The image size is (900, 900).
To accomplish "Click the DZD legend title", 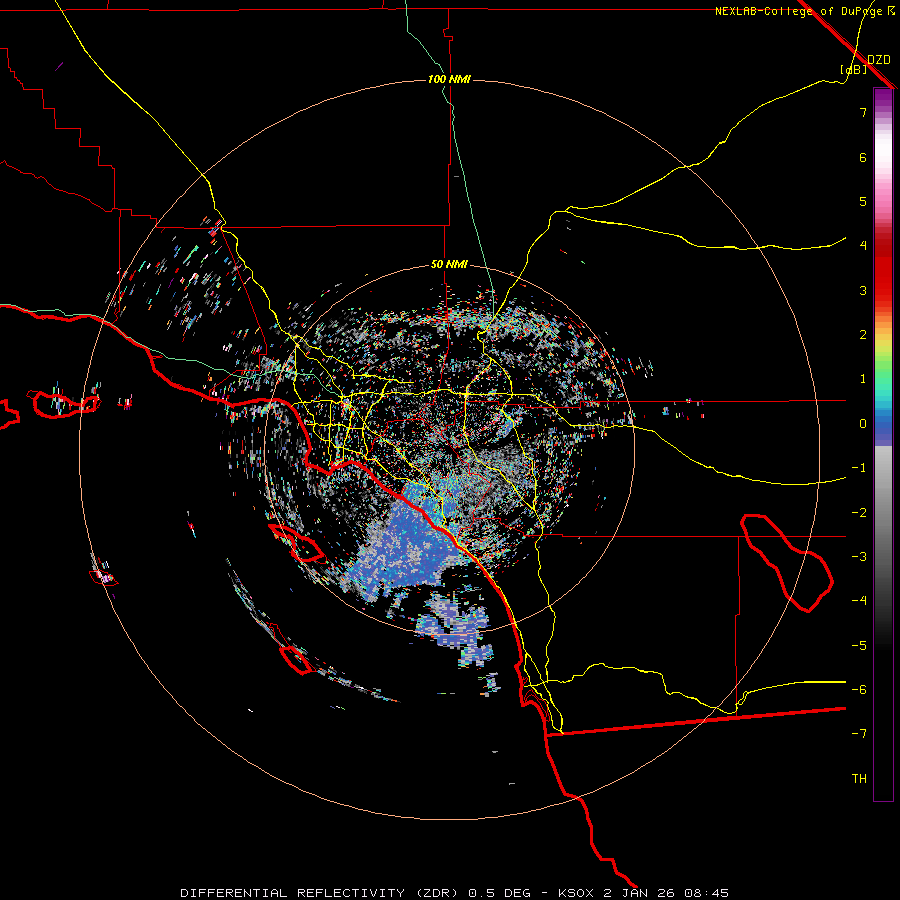I will 879,60.
